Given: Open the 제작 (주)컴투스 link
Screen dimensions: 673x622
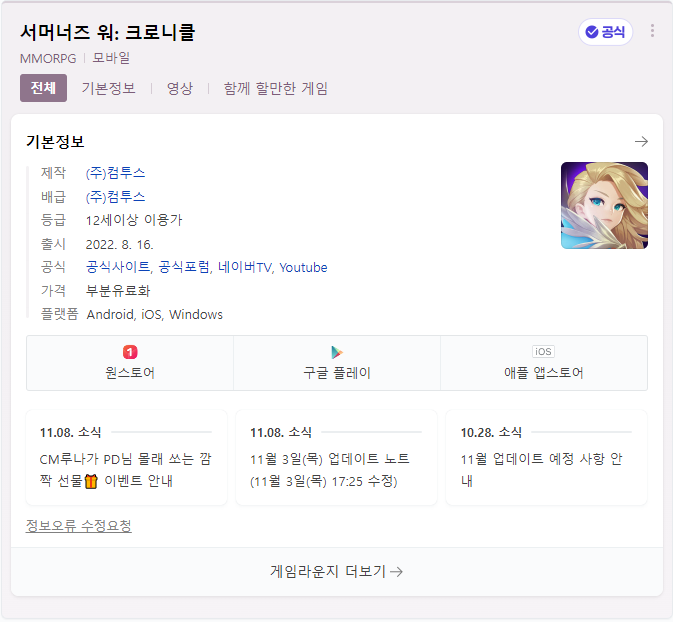Looking at the screenshot, I should (115, 173).
